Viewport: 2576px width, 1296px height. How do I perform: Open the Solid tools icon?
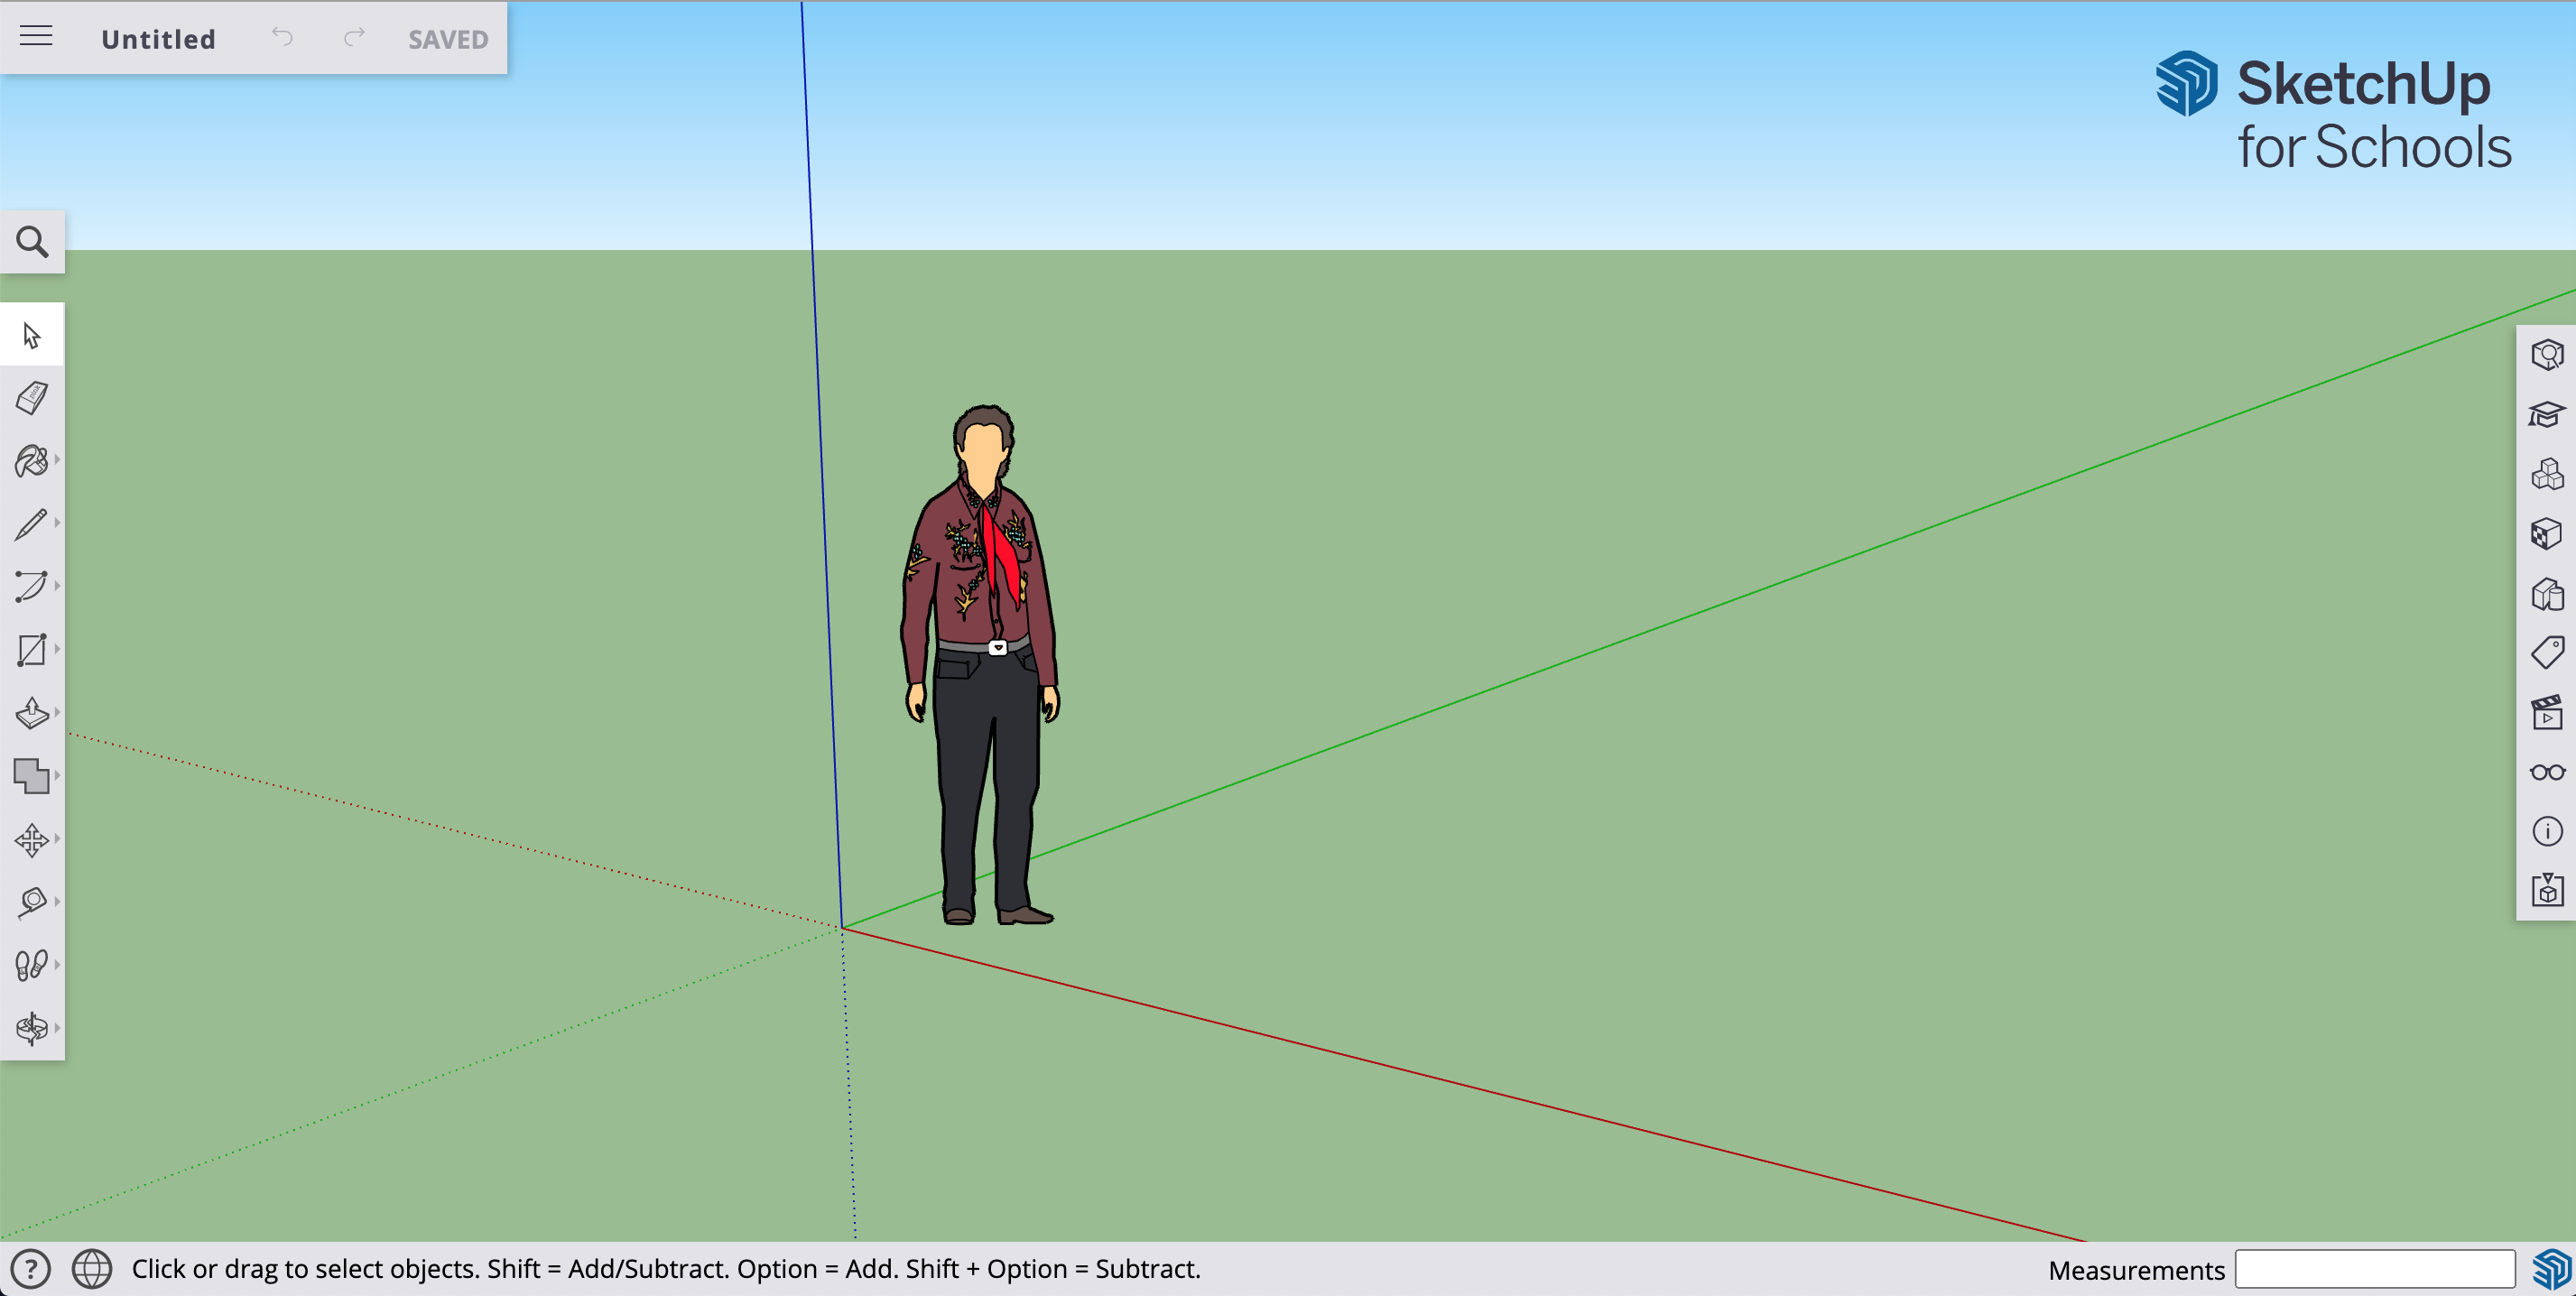click(x=31, y=776)
